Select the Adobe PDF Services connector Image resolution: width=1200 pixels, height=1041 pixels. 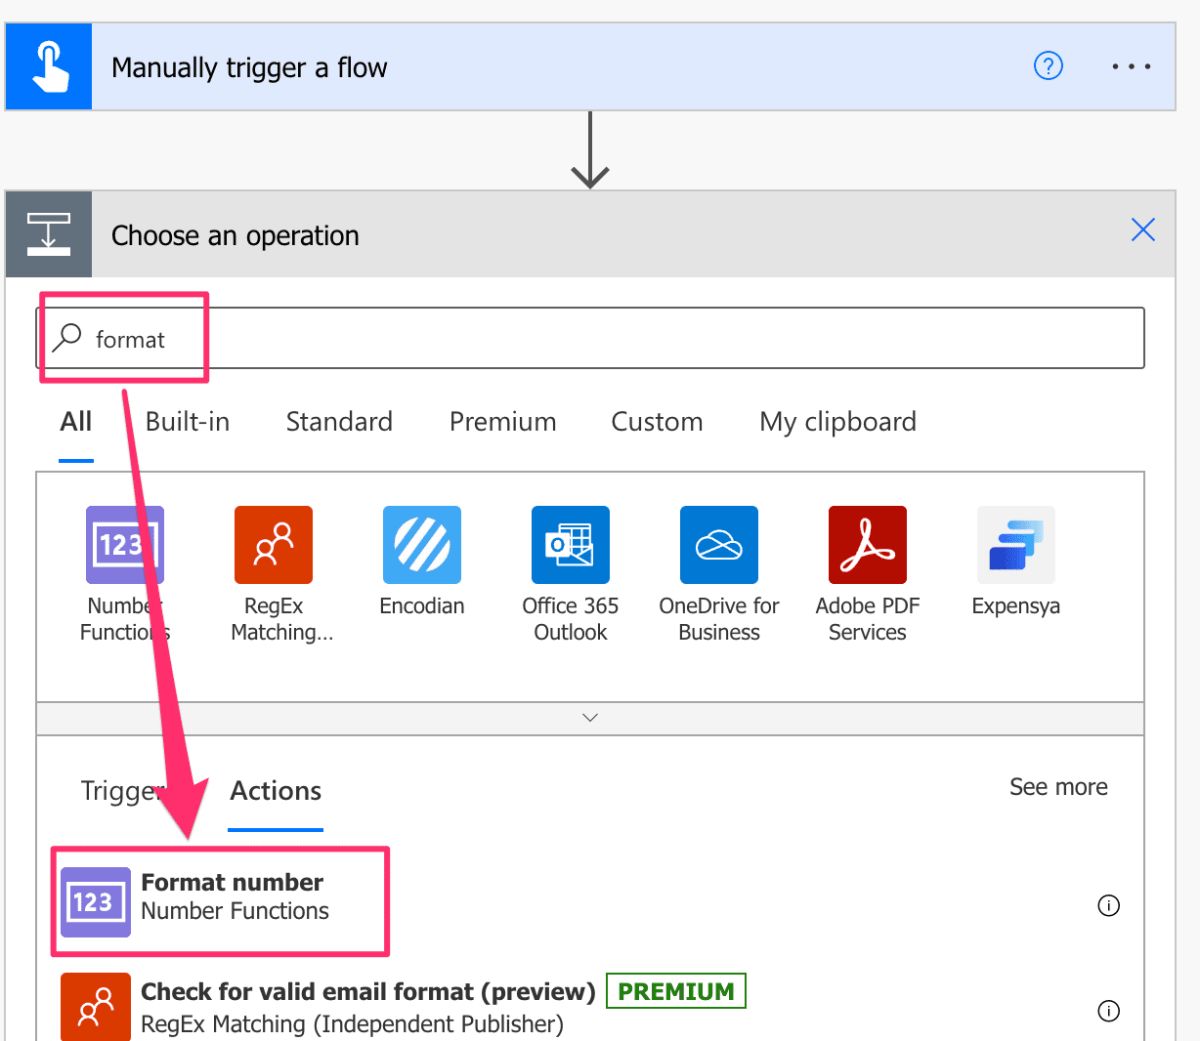click(x=866, y=545)
